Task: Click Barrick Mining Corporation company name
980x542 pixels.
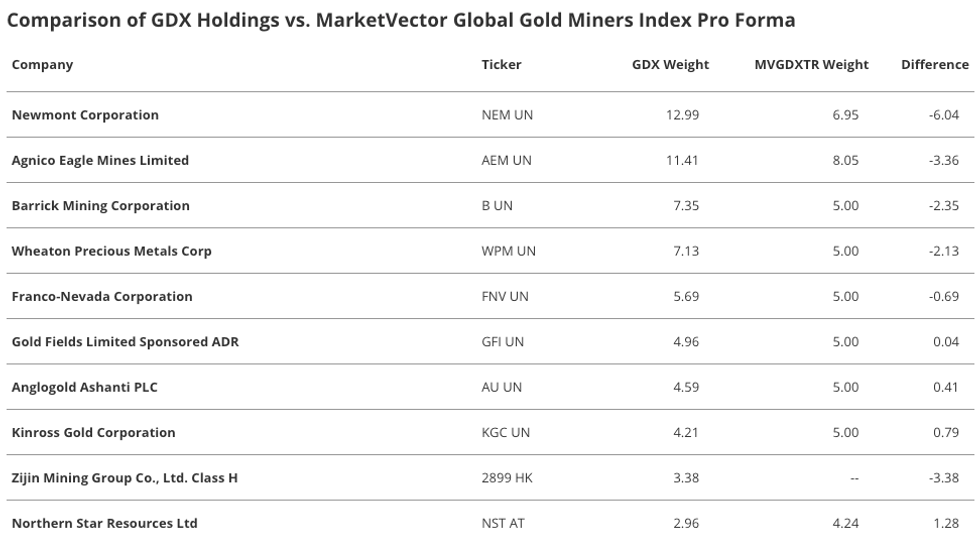Action: pos(100,206)
